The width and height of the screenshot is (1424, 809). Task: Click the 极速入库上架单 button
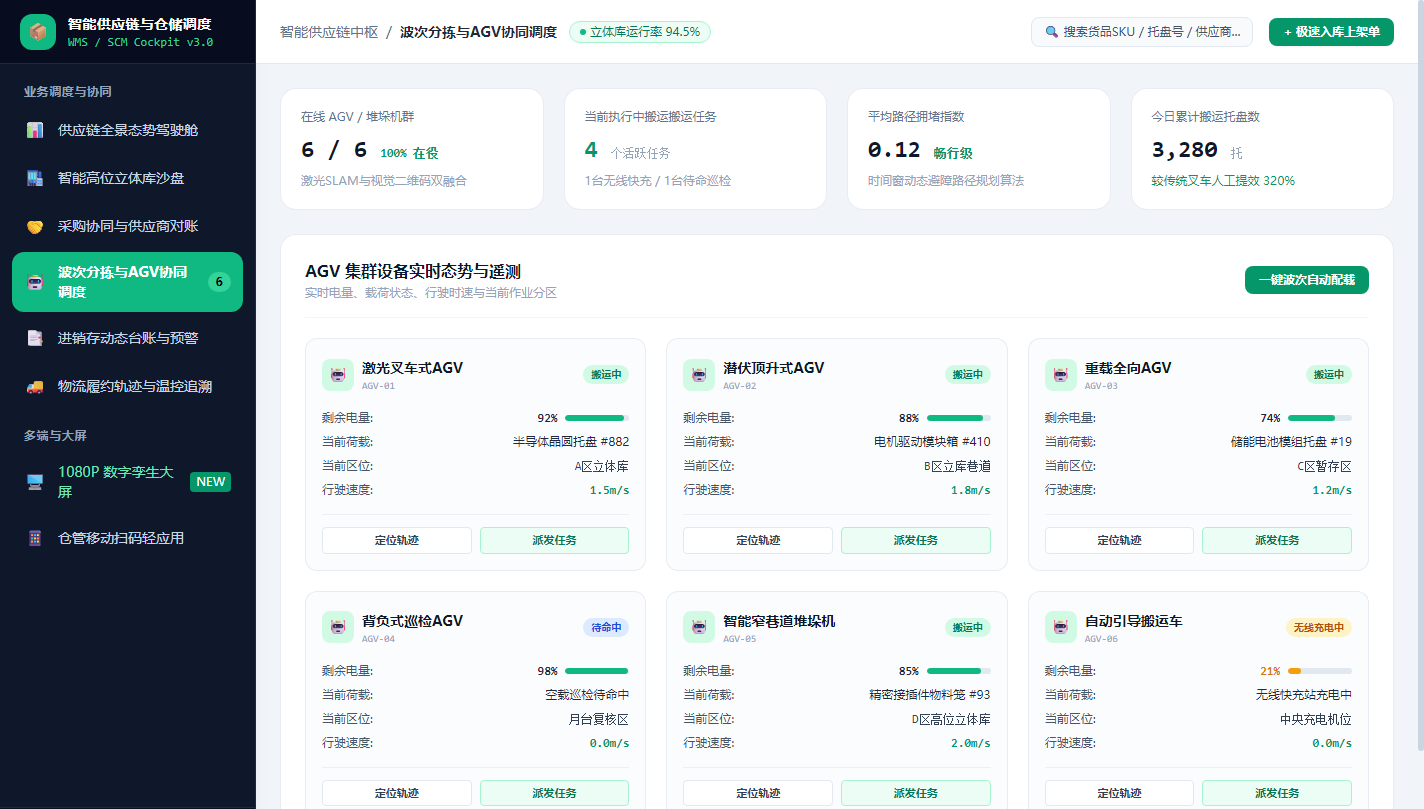pyautogui.click(x=1331, y=32)
